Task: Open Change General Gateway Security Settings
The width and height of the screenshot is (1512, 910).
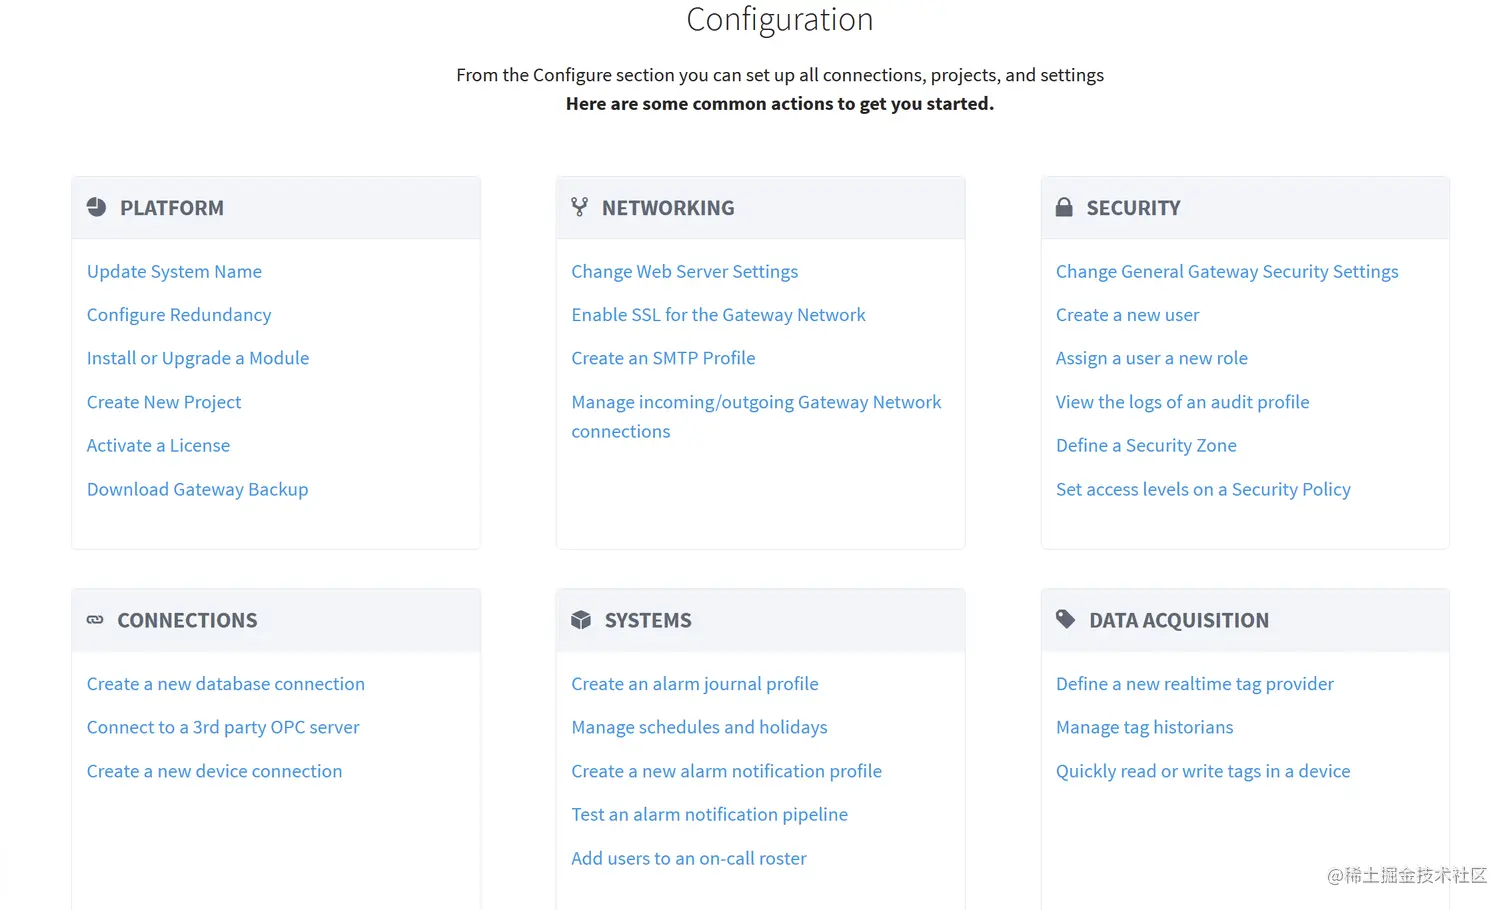Action: click(1227, 272)
